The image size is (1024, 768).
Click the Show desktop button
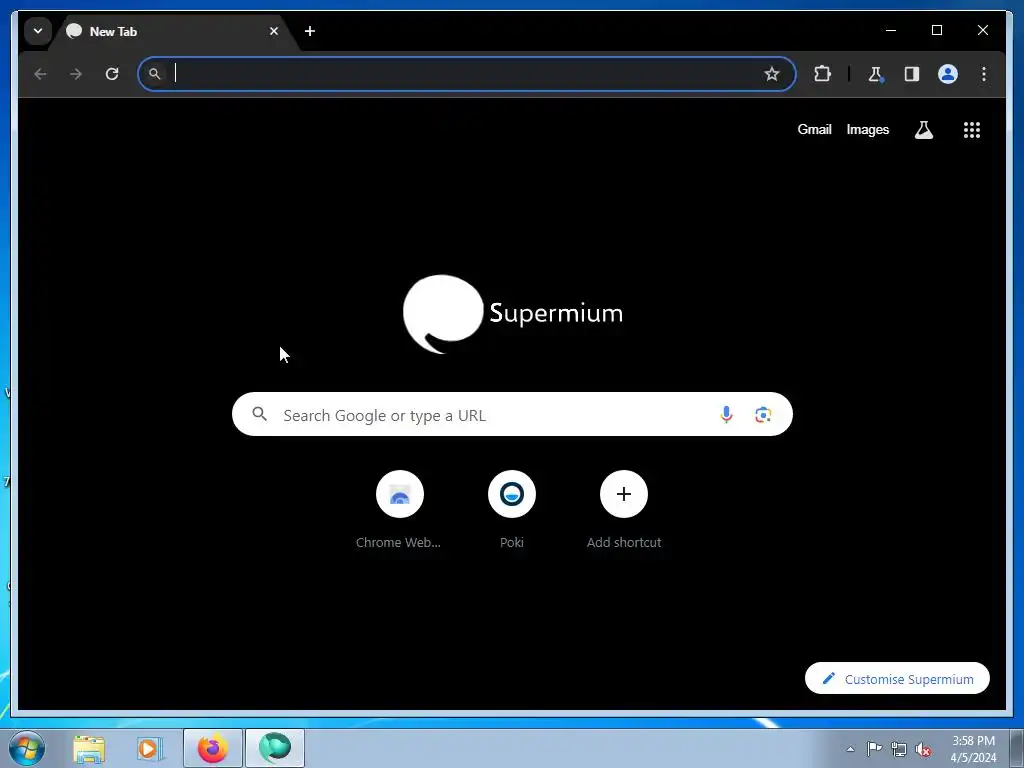coord(1017,748)
